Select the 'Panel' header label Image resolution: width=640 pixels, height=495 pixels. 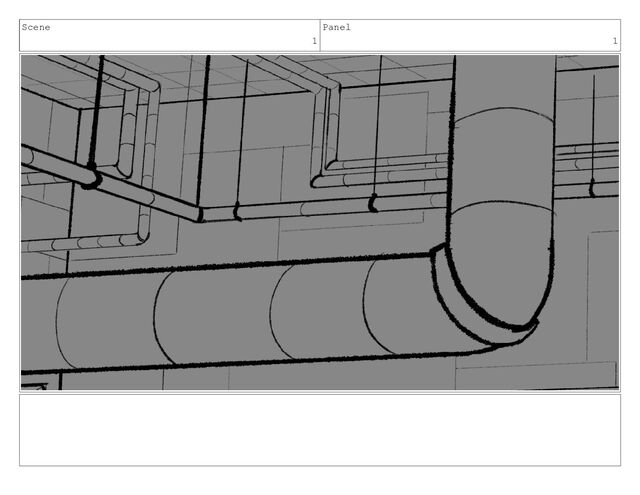pyautogui.click(x=337, y=27)
